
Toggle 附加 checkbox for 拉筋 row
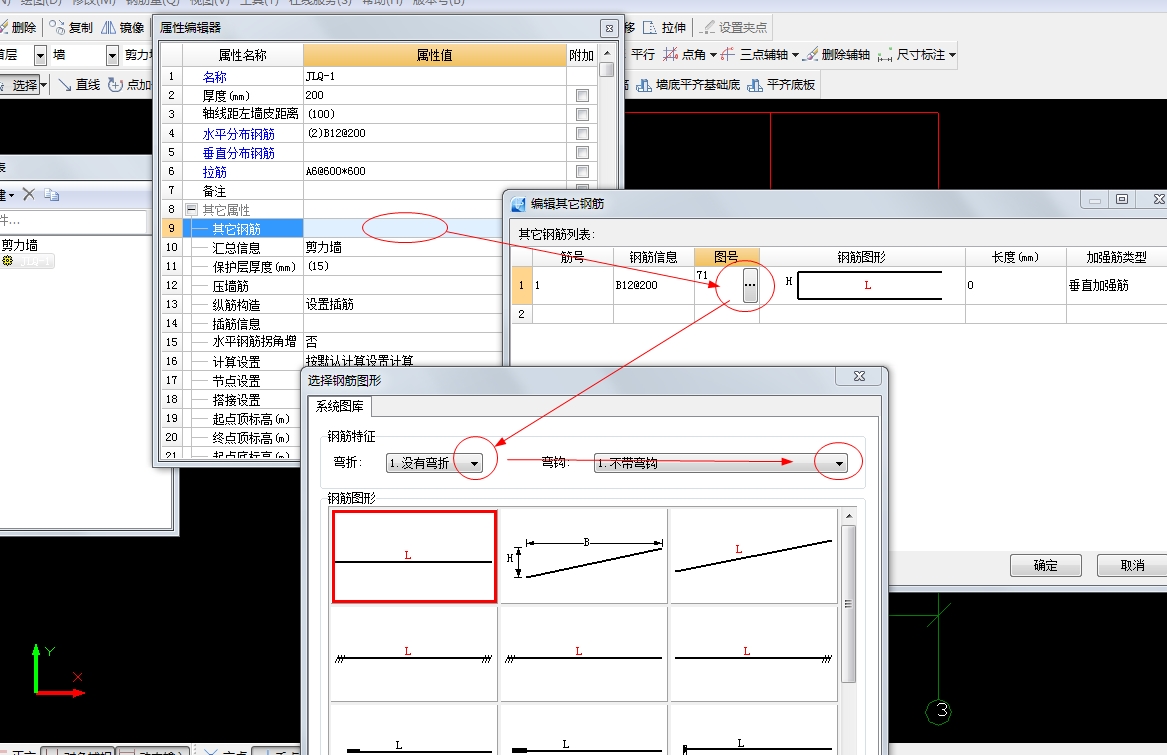click(x=582, y=171)
